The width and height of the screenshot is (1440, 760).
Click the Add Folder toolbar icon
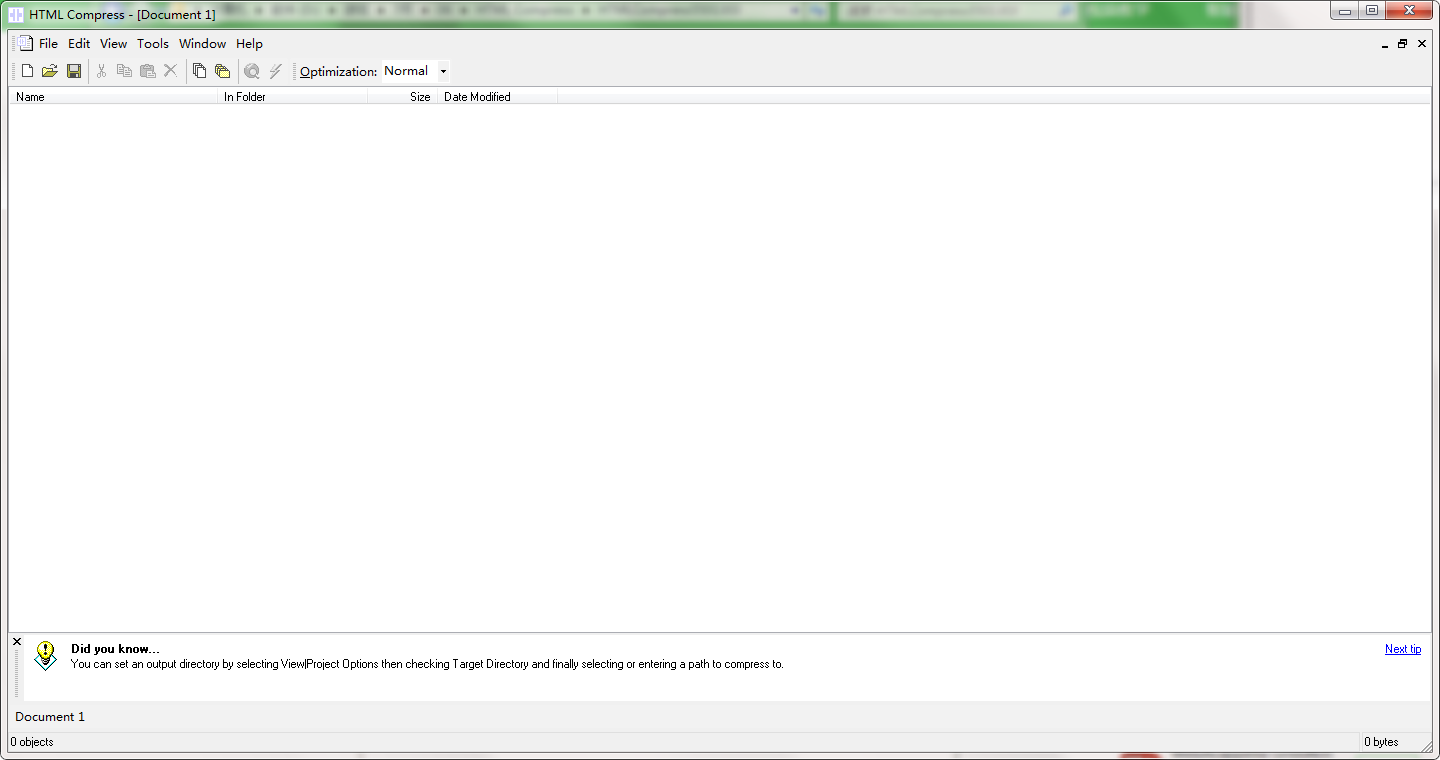223,71
